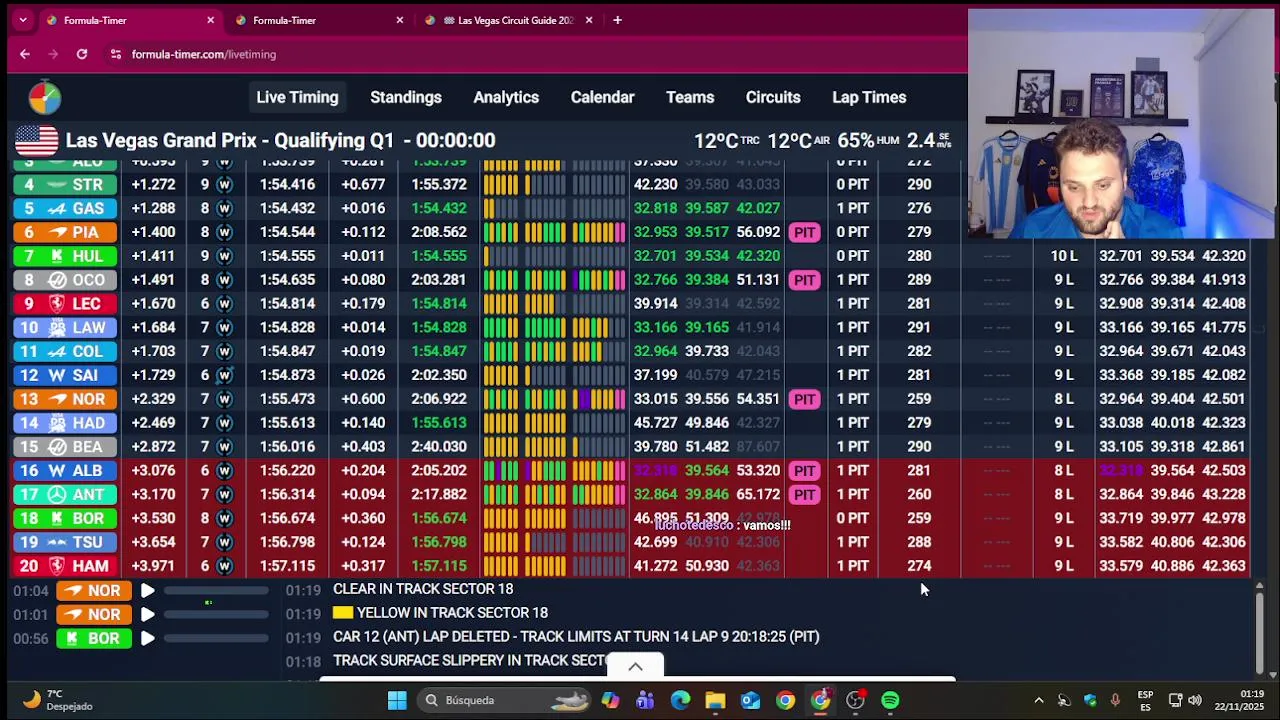
Task: Close the first Formula-Timer tab
Action: [x=210, y=20]
